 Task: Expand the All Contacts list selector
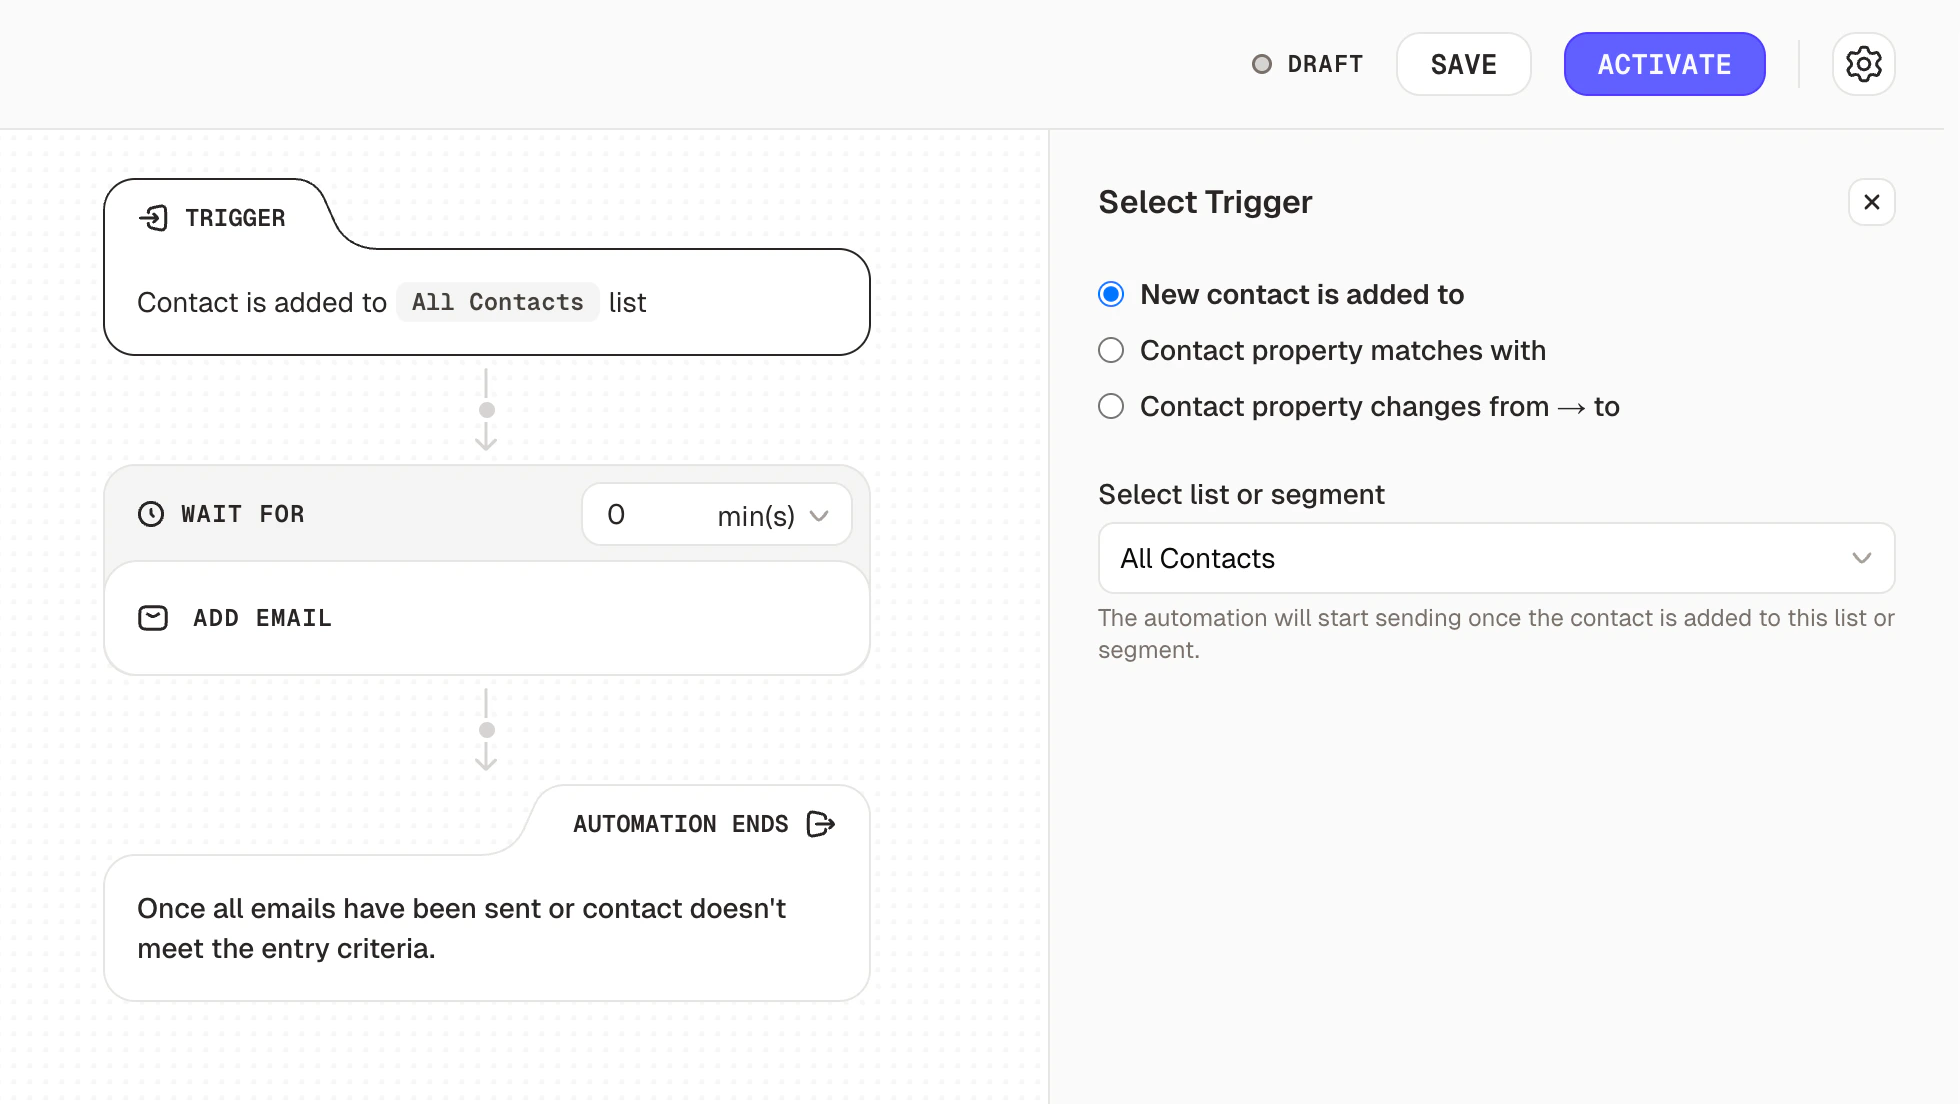point(1496,558)
